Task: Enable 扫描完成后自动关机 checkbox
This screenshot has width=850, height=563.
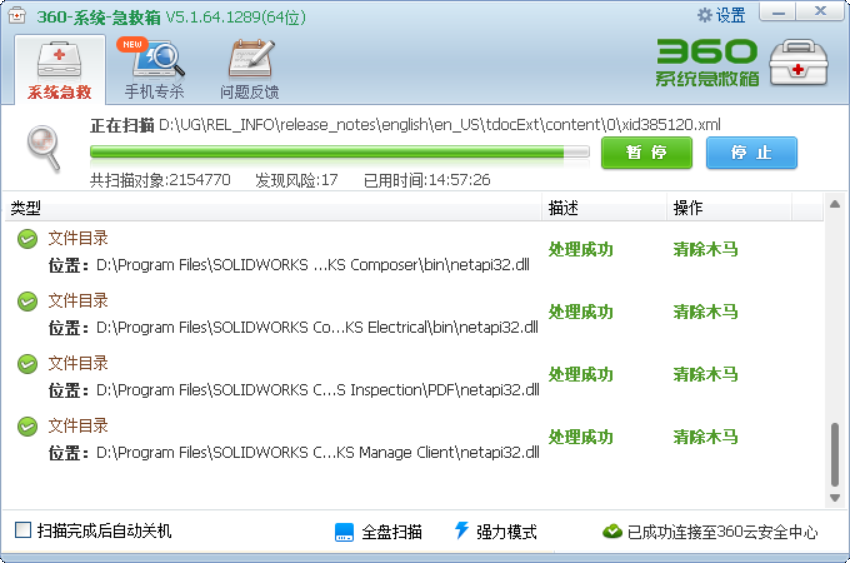Action: click(x=23, y=530)
